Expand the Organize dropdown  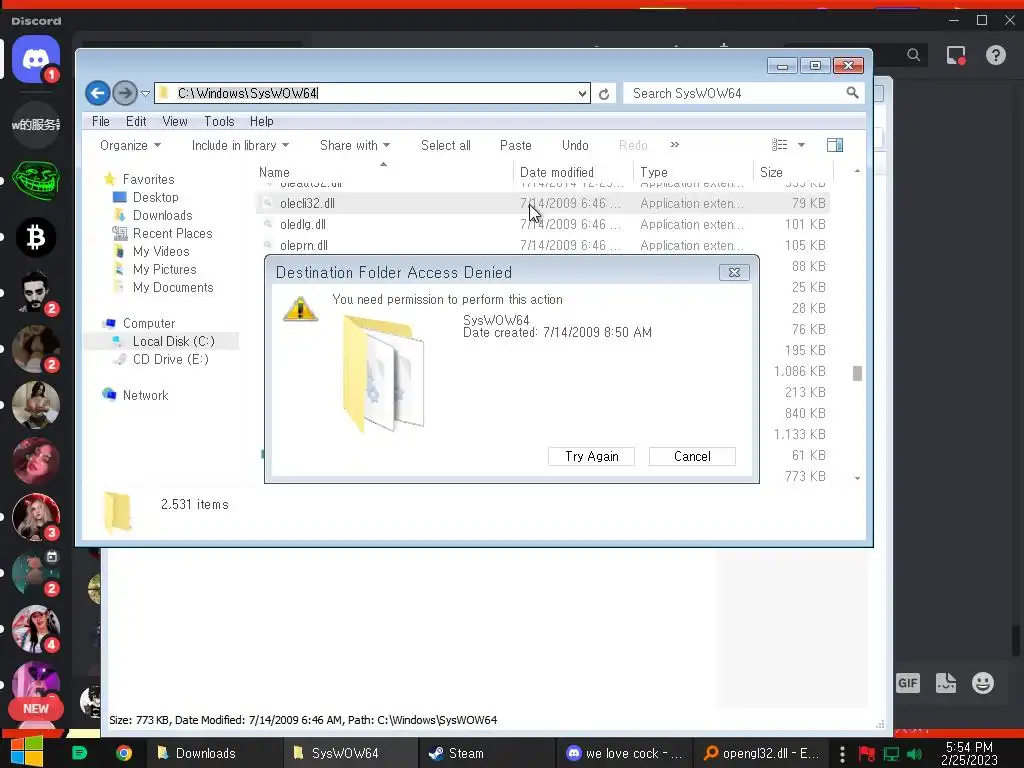pos(130,145)
